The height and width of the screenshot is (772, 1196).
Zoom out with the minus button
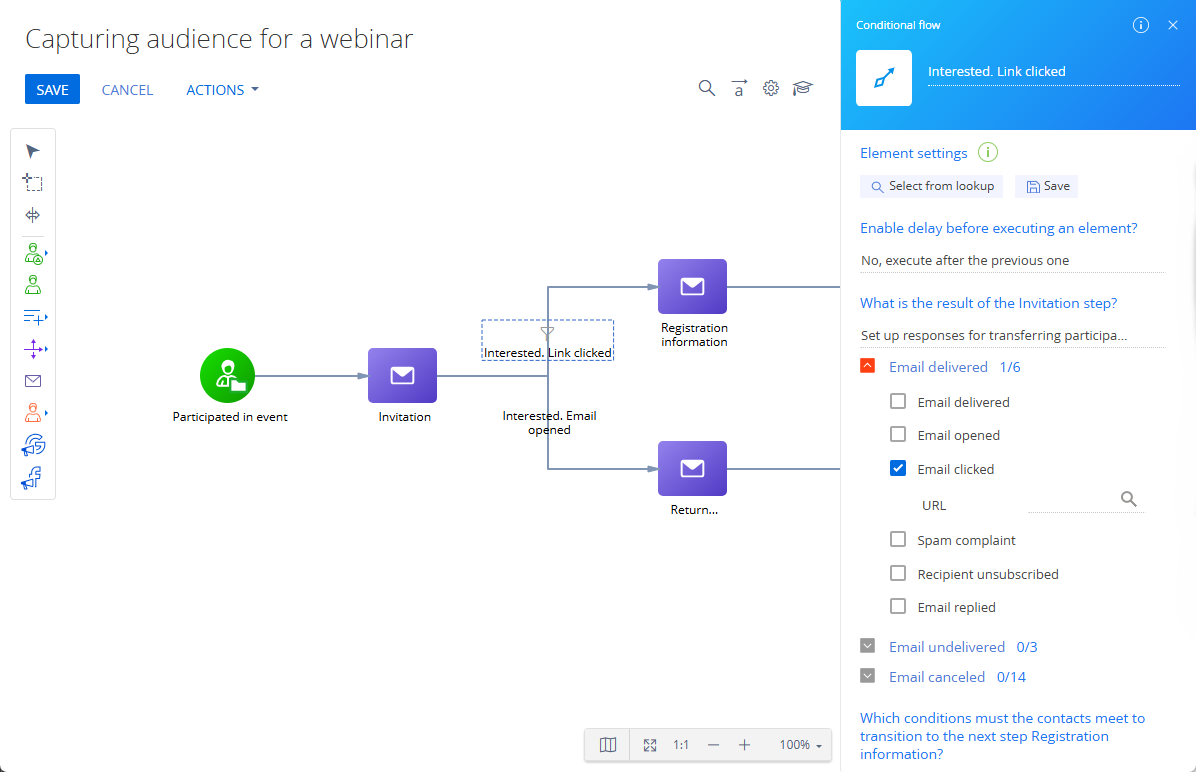point(713,745)
